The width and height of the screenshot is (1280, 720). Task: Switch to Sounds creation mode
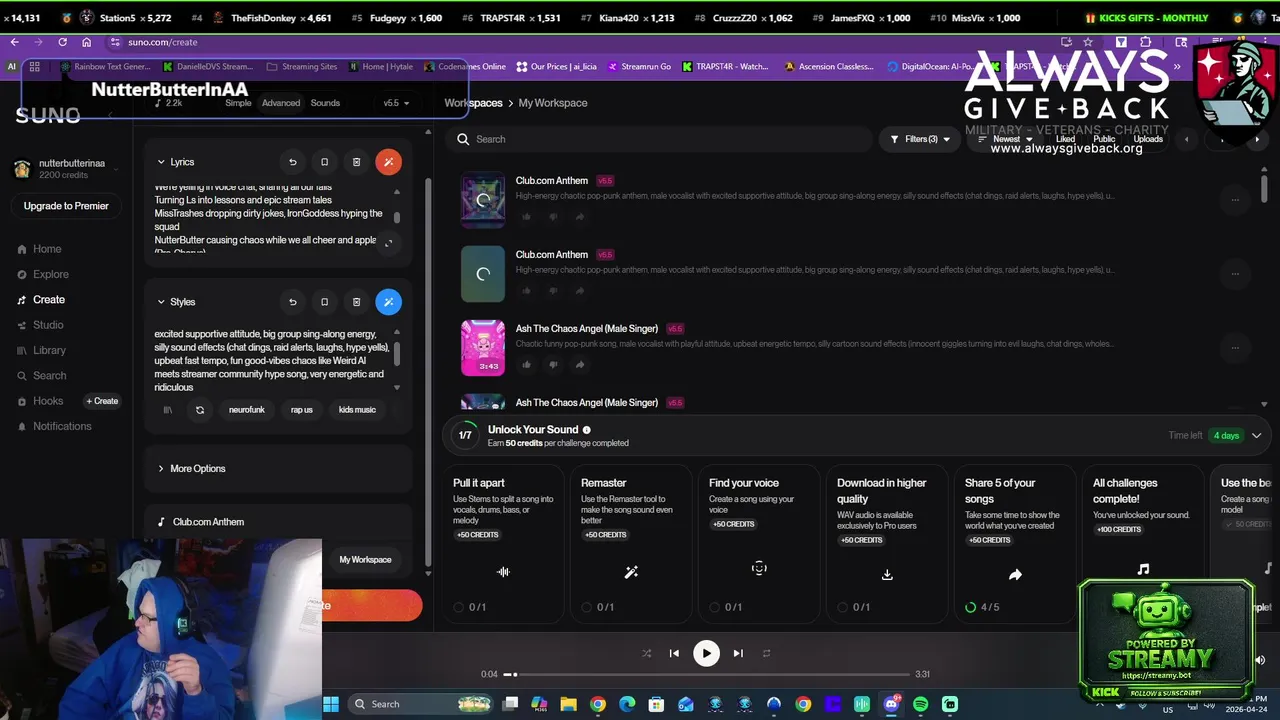(x=325, y=103)
